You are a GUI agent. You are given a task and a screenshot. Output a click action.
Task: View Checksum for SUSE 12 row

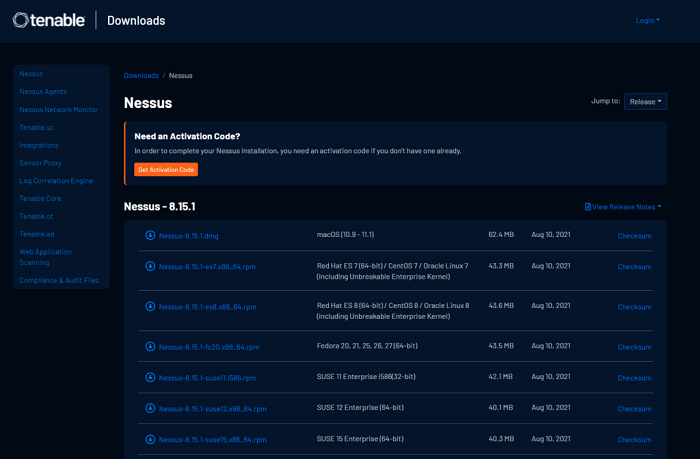tap(634, 409)
